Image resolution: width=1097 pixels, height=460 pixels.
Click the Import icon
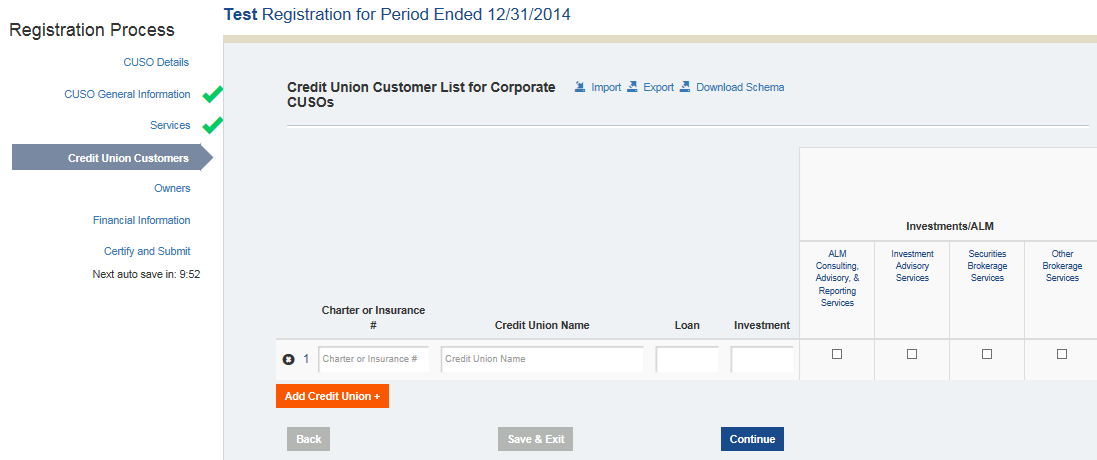coord(580,87)
